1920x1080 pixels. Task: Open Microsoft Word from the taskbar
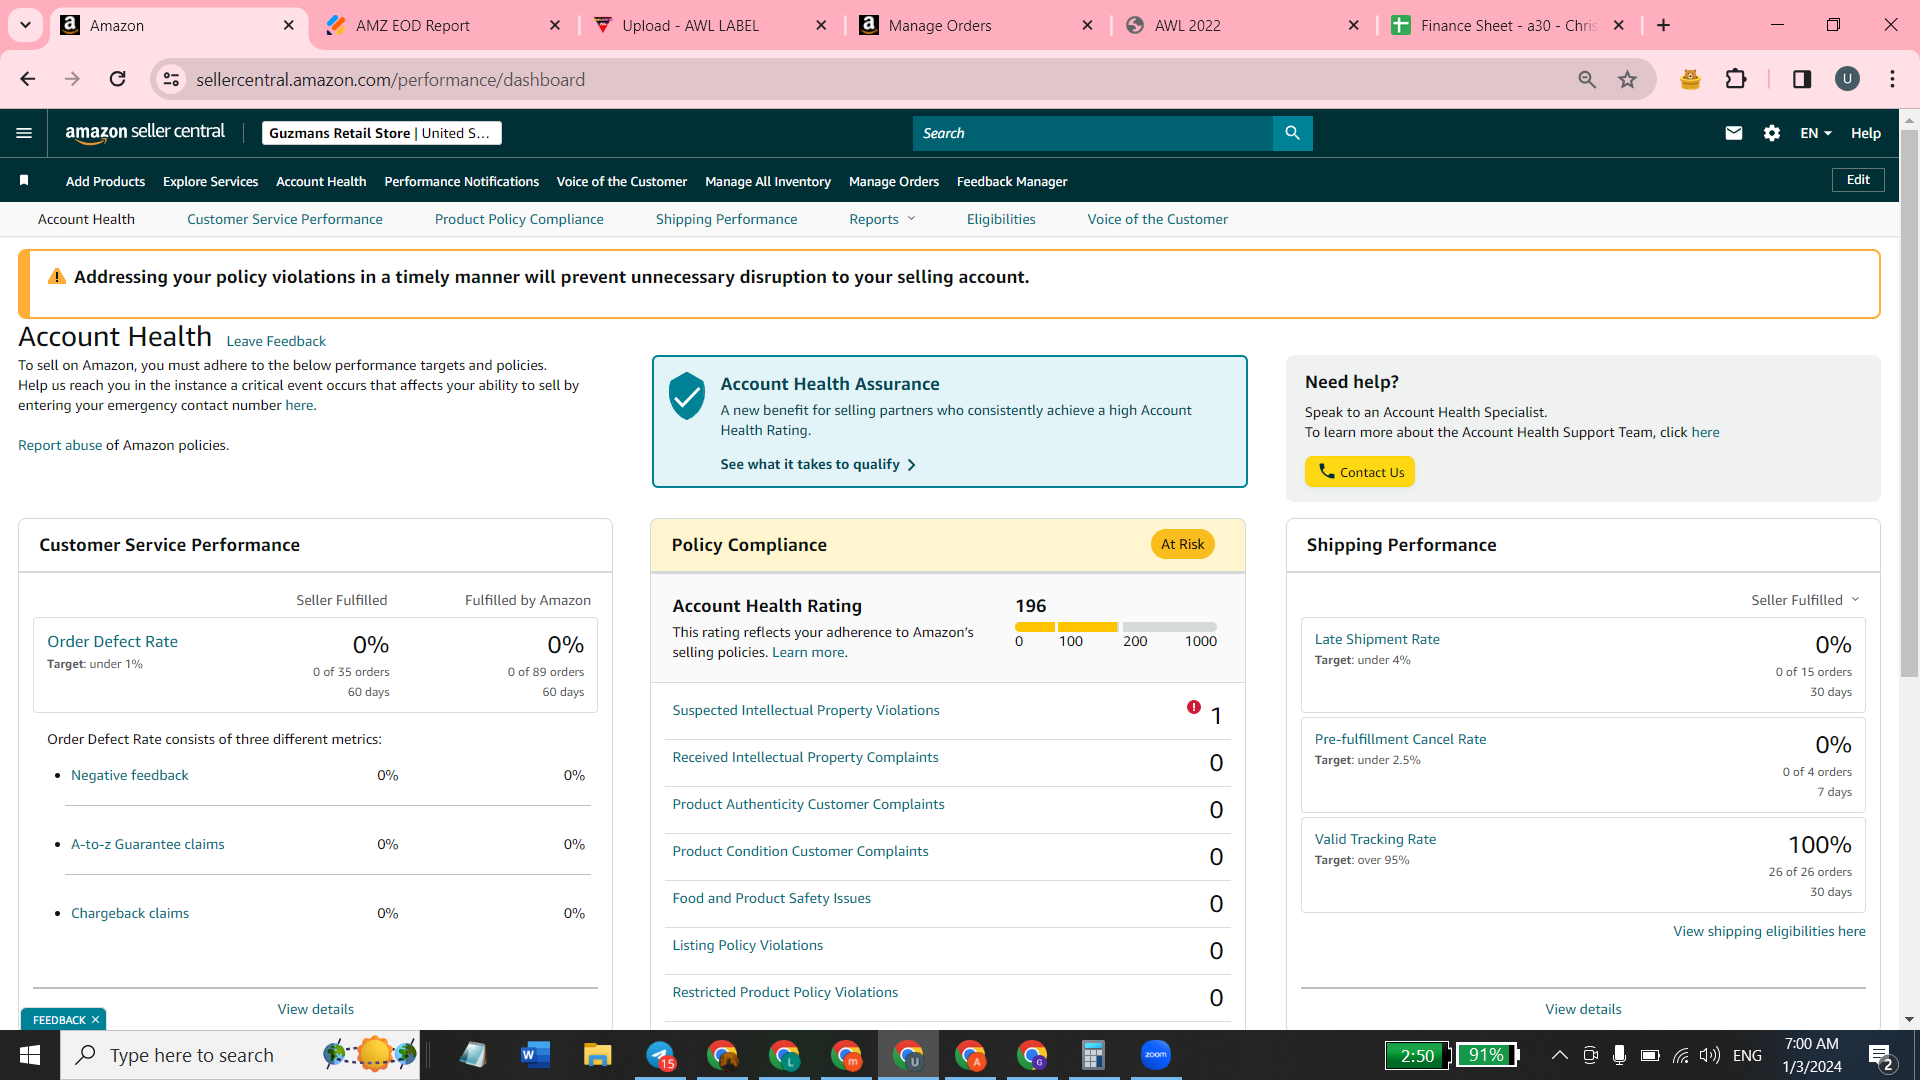pos(535,1055)
